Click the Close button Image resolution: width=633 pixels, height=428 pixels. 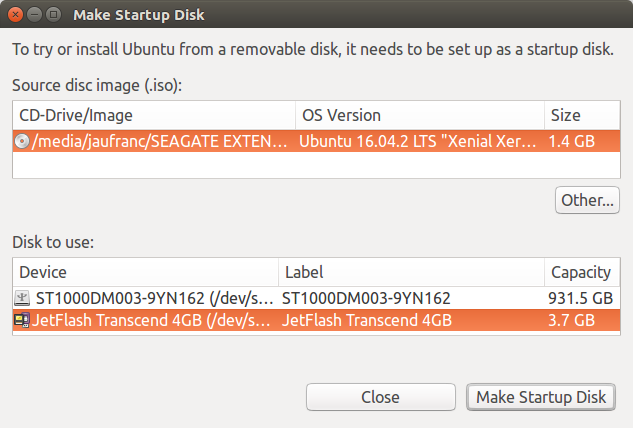(x=381, y=397)
